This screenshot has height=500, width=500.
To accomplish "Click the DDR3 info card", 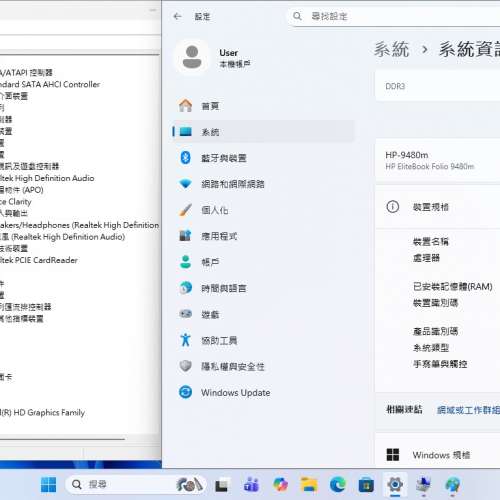I will click(437, 86).
